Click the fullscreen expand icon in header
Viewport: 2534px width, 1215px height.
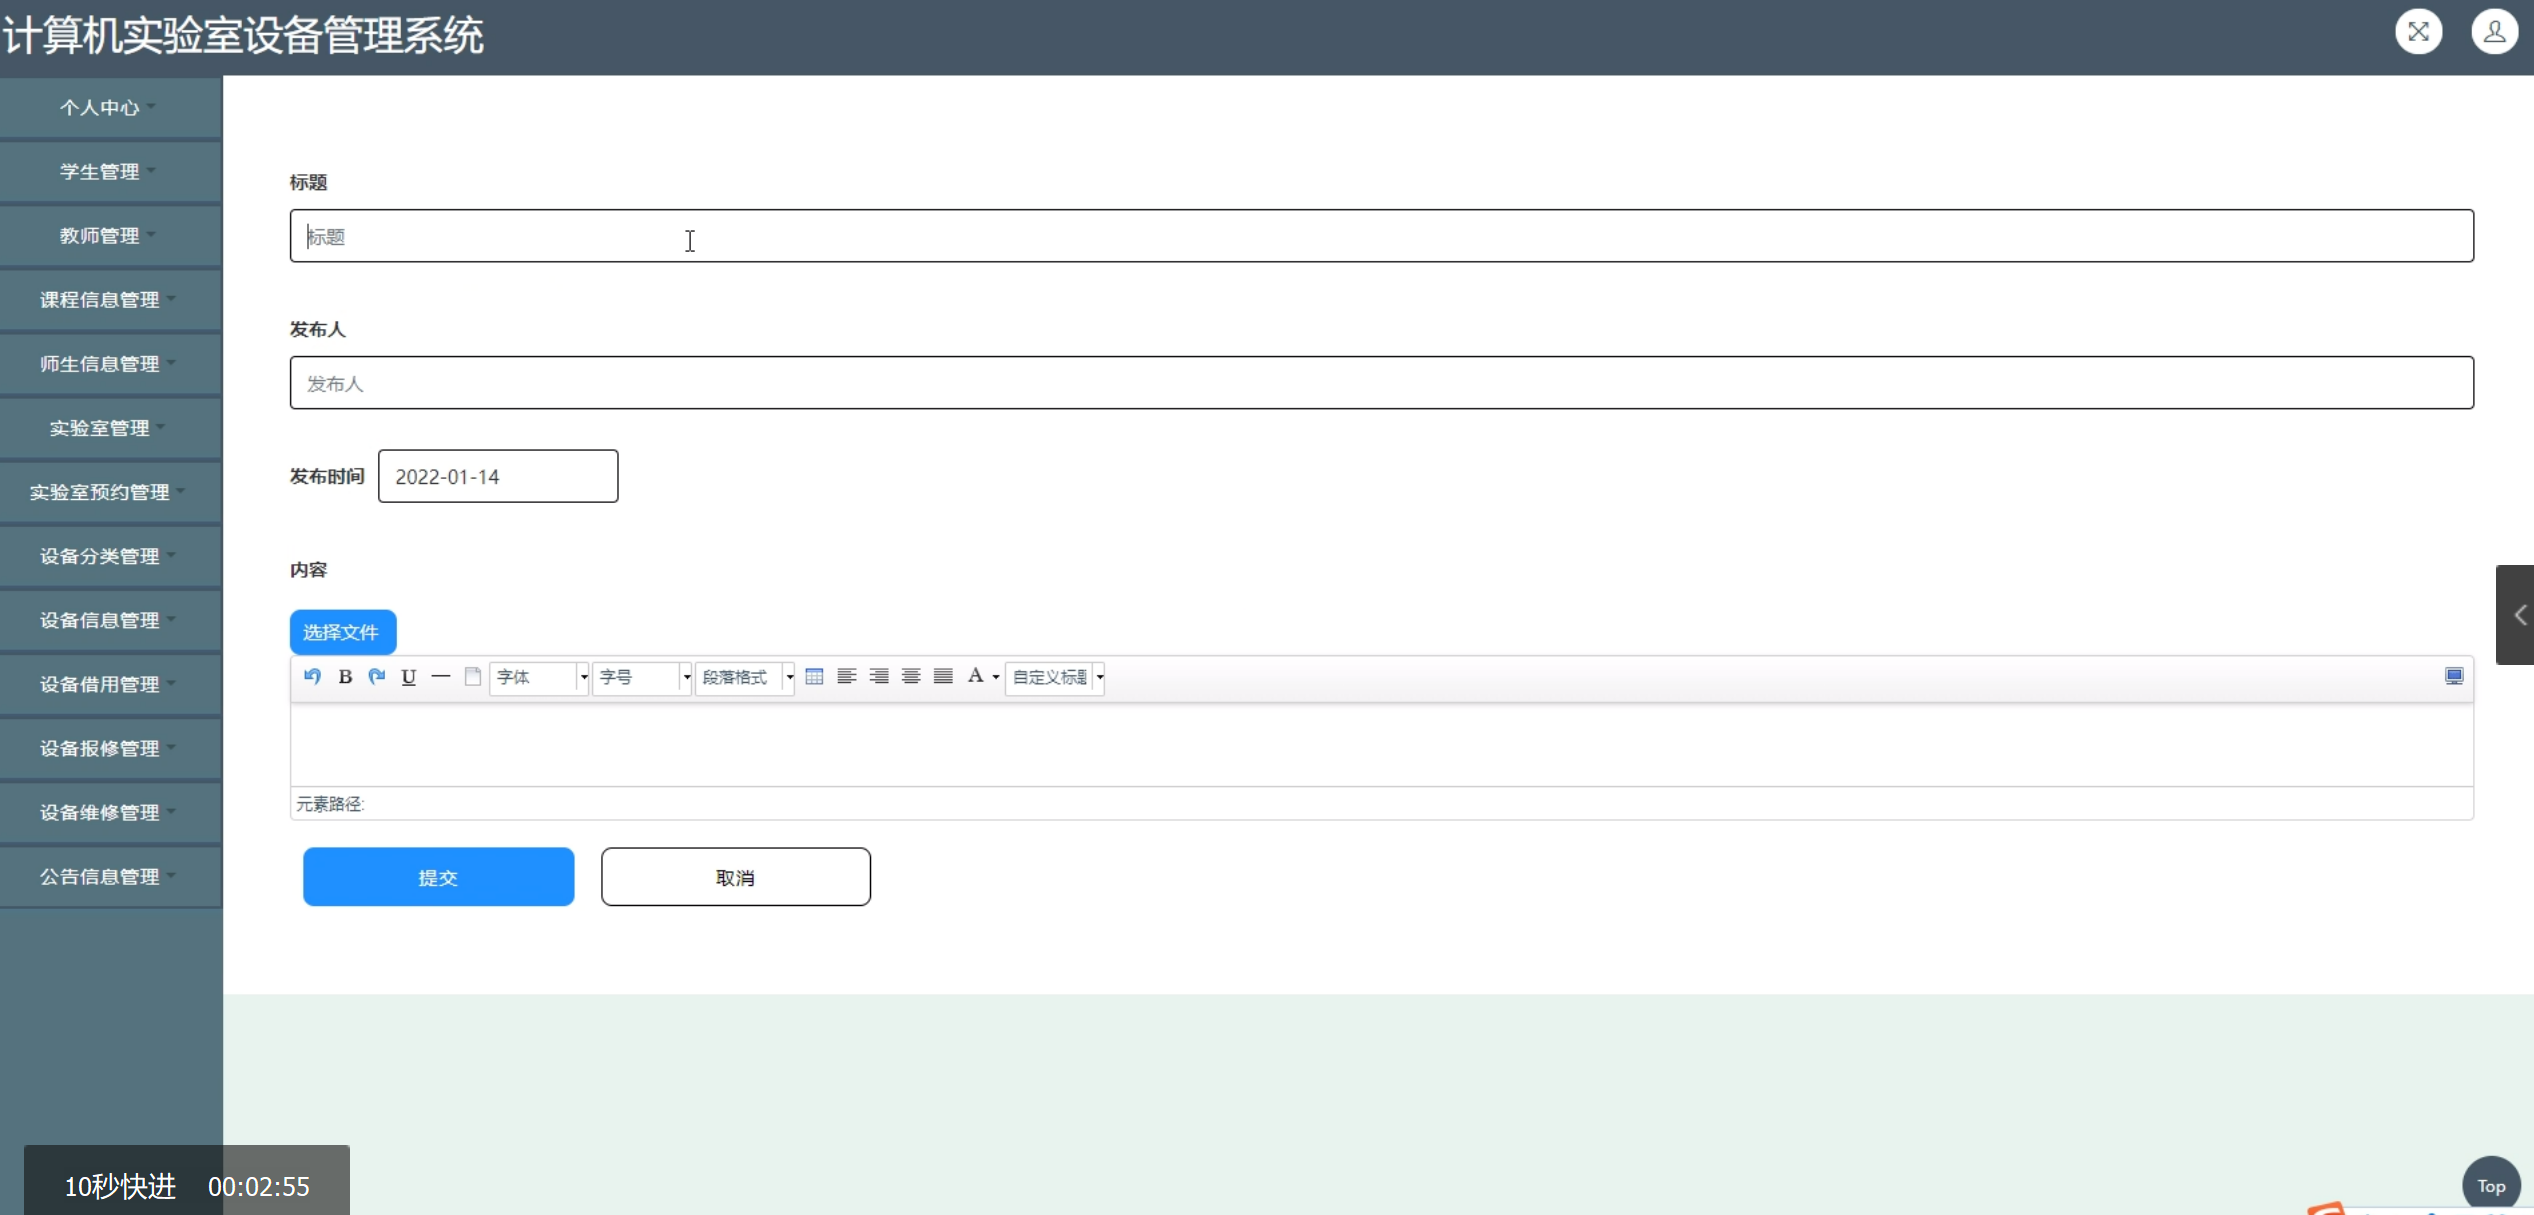point(2418,32)
